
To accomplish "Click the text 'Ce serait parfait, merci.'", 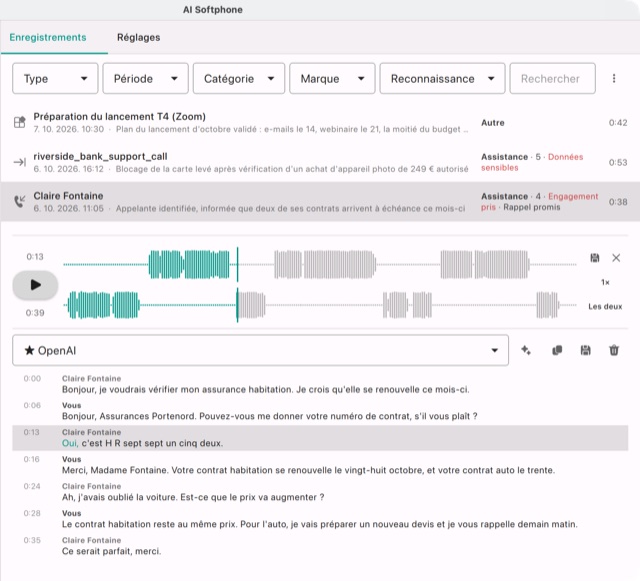I will coord(111,551).
